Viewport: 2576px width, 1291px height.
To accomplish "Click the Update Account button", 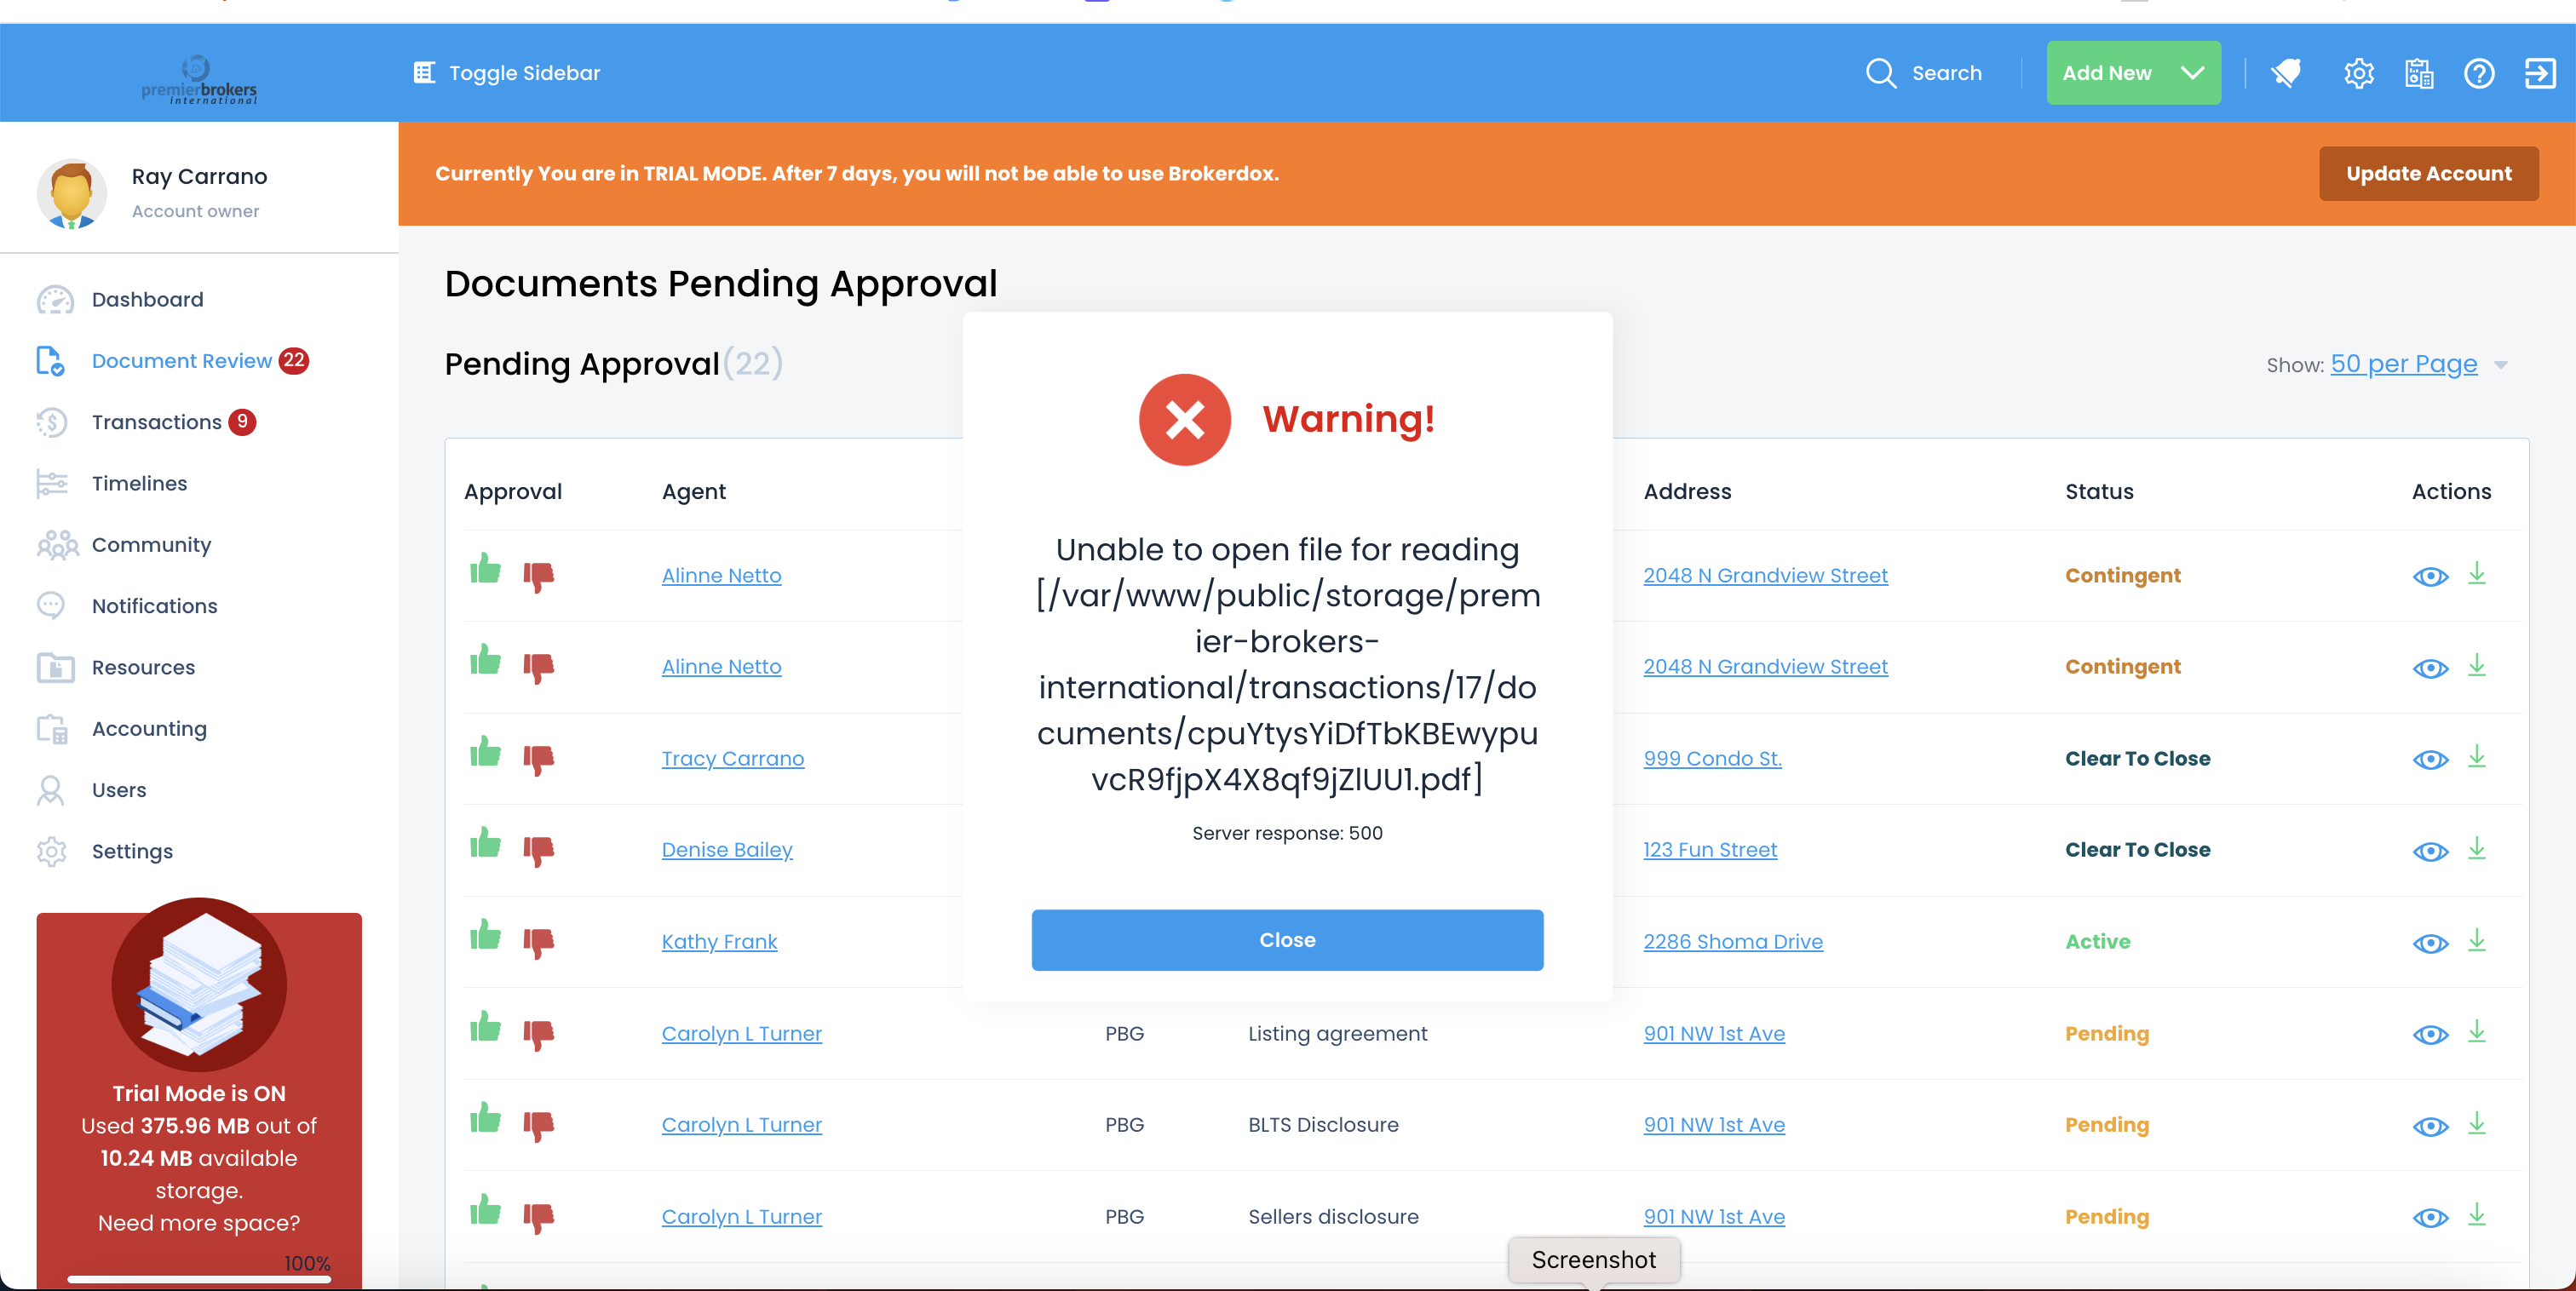I will (2428, 174).
